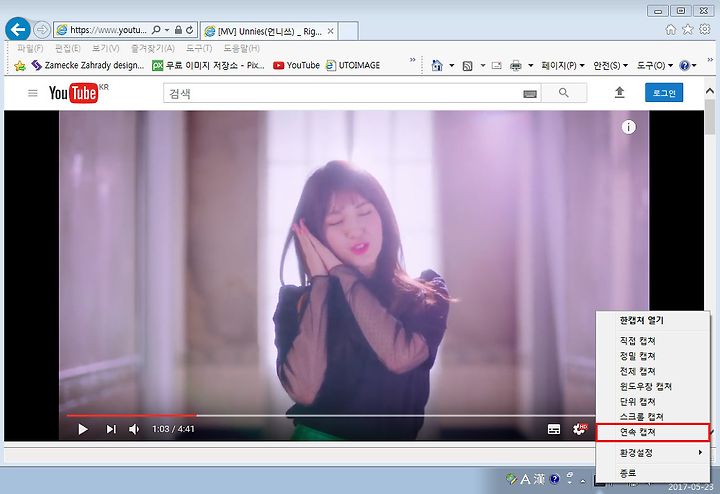The image size is (720, 494).
Task: Open the YouTube bookmark in favorites bar
Action: pyautogui.click(x=296, y=66)
